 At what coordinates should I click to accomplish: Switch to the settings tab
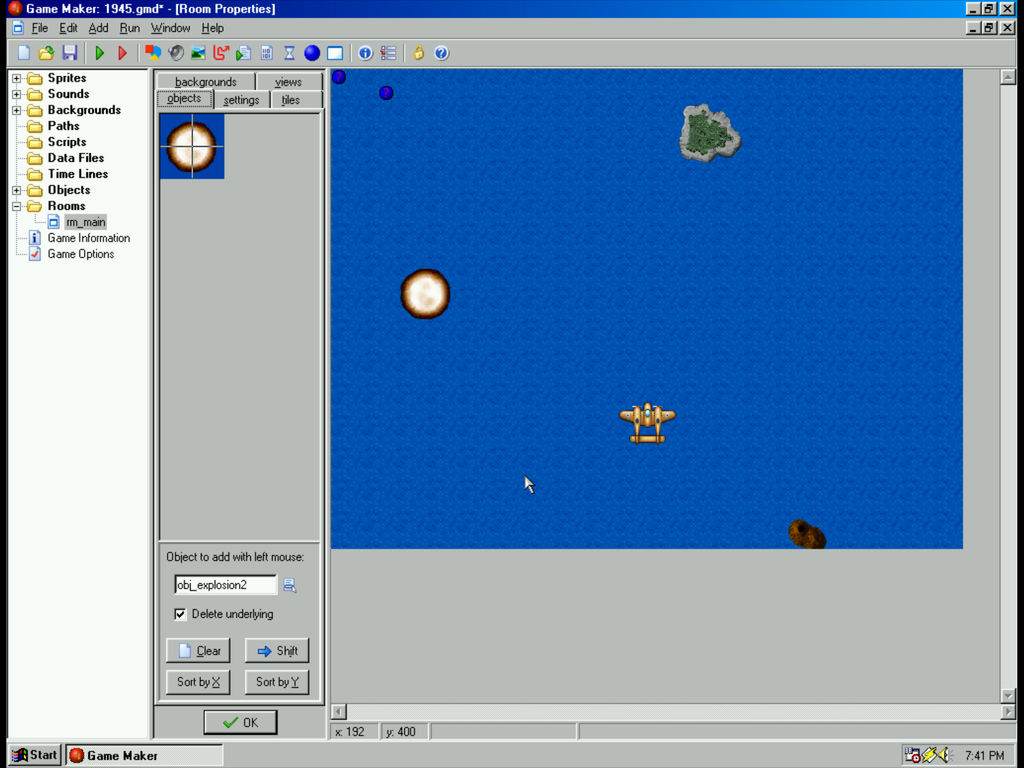(241, 100)
